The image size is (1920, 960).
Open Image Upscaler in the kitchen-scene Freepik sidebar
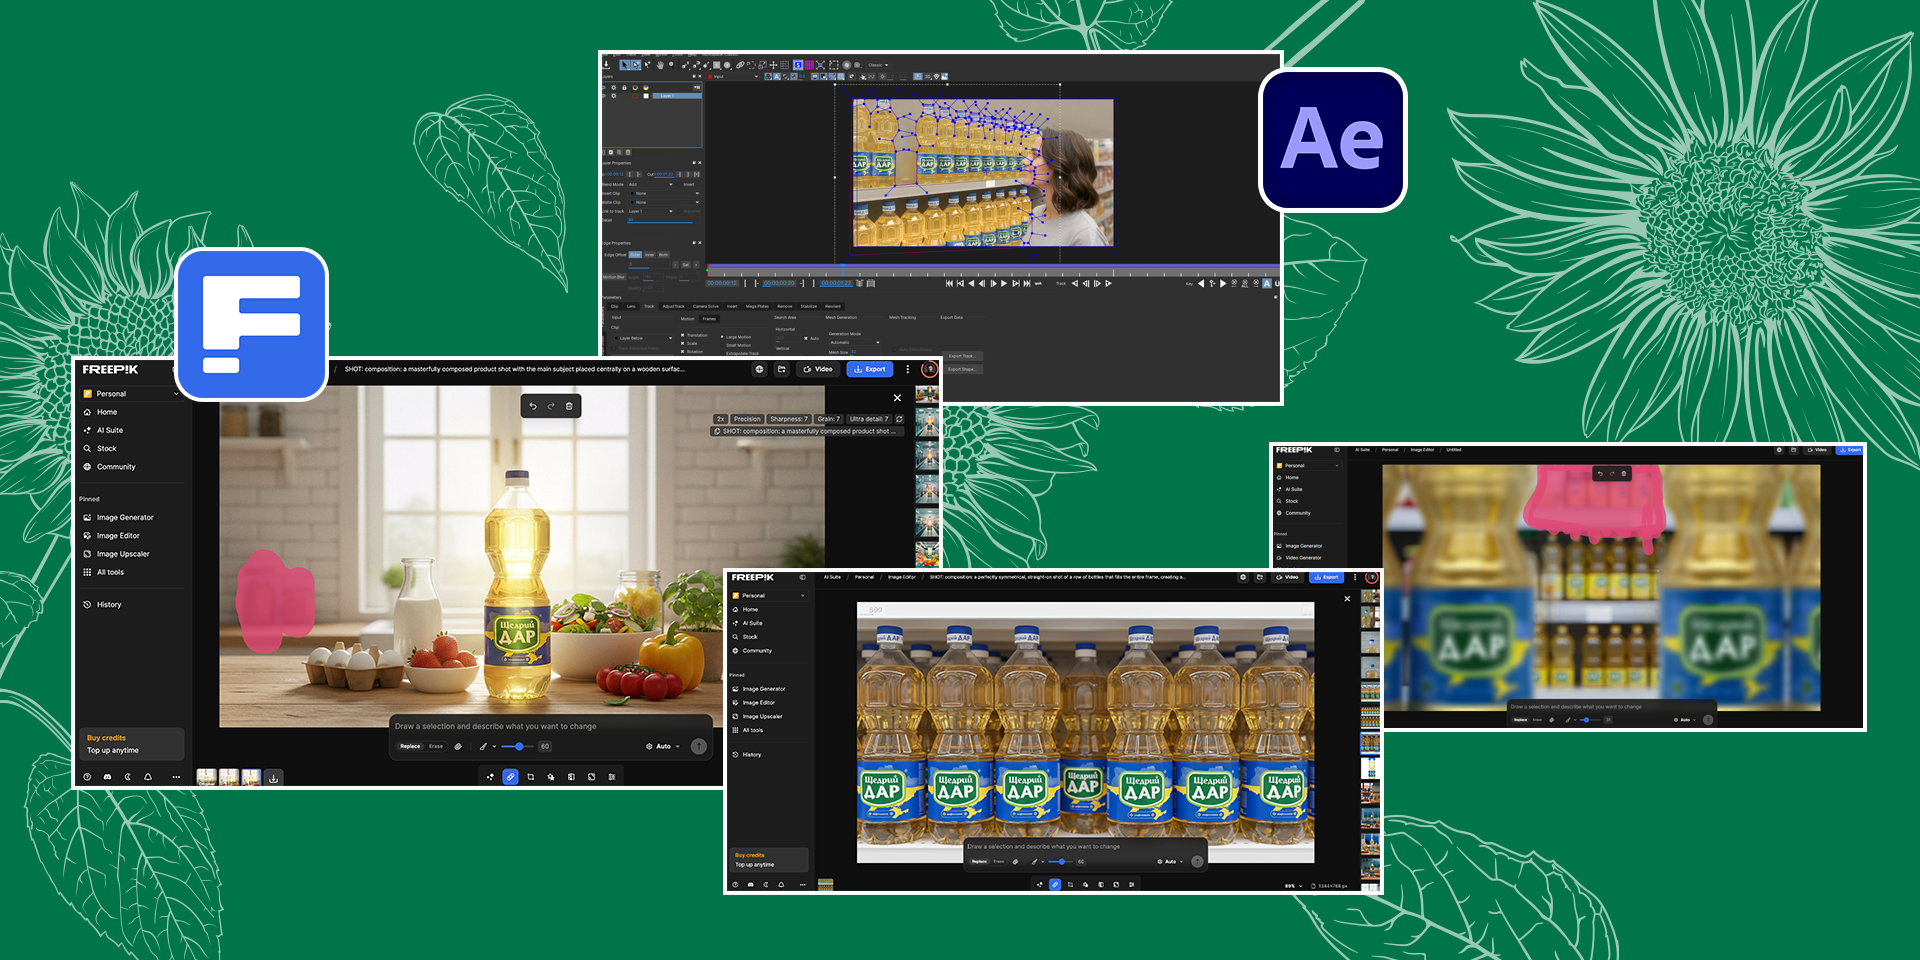[x=123, y=554]
